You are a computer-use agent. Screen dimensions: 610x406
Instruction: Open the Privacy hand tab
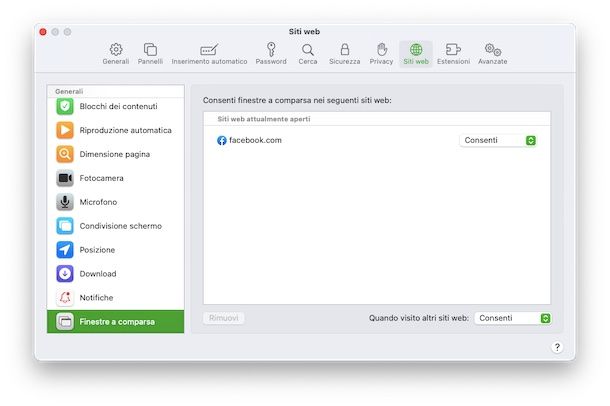tap(381, 54)
